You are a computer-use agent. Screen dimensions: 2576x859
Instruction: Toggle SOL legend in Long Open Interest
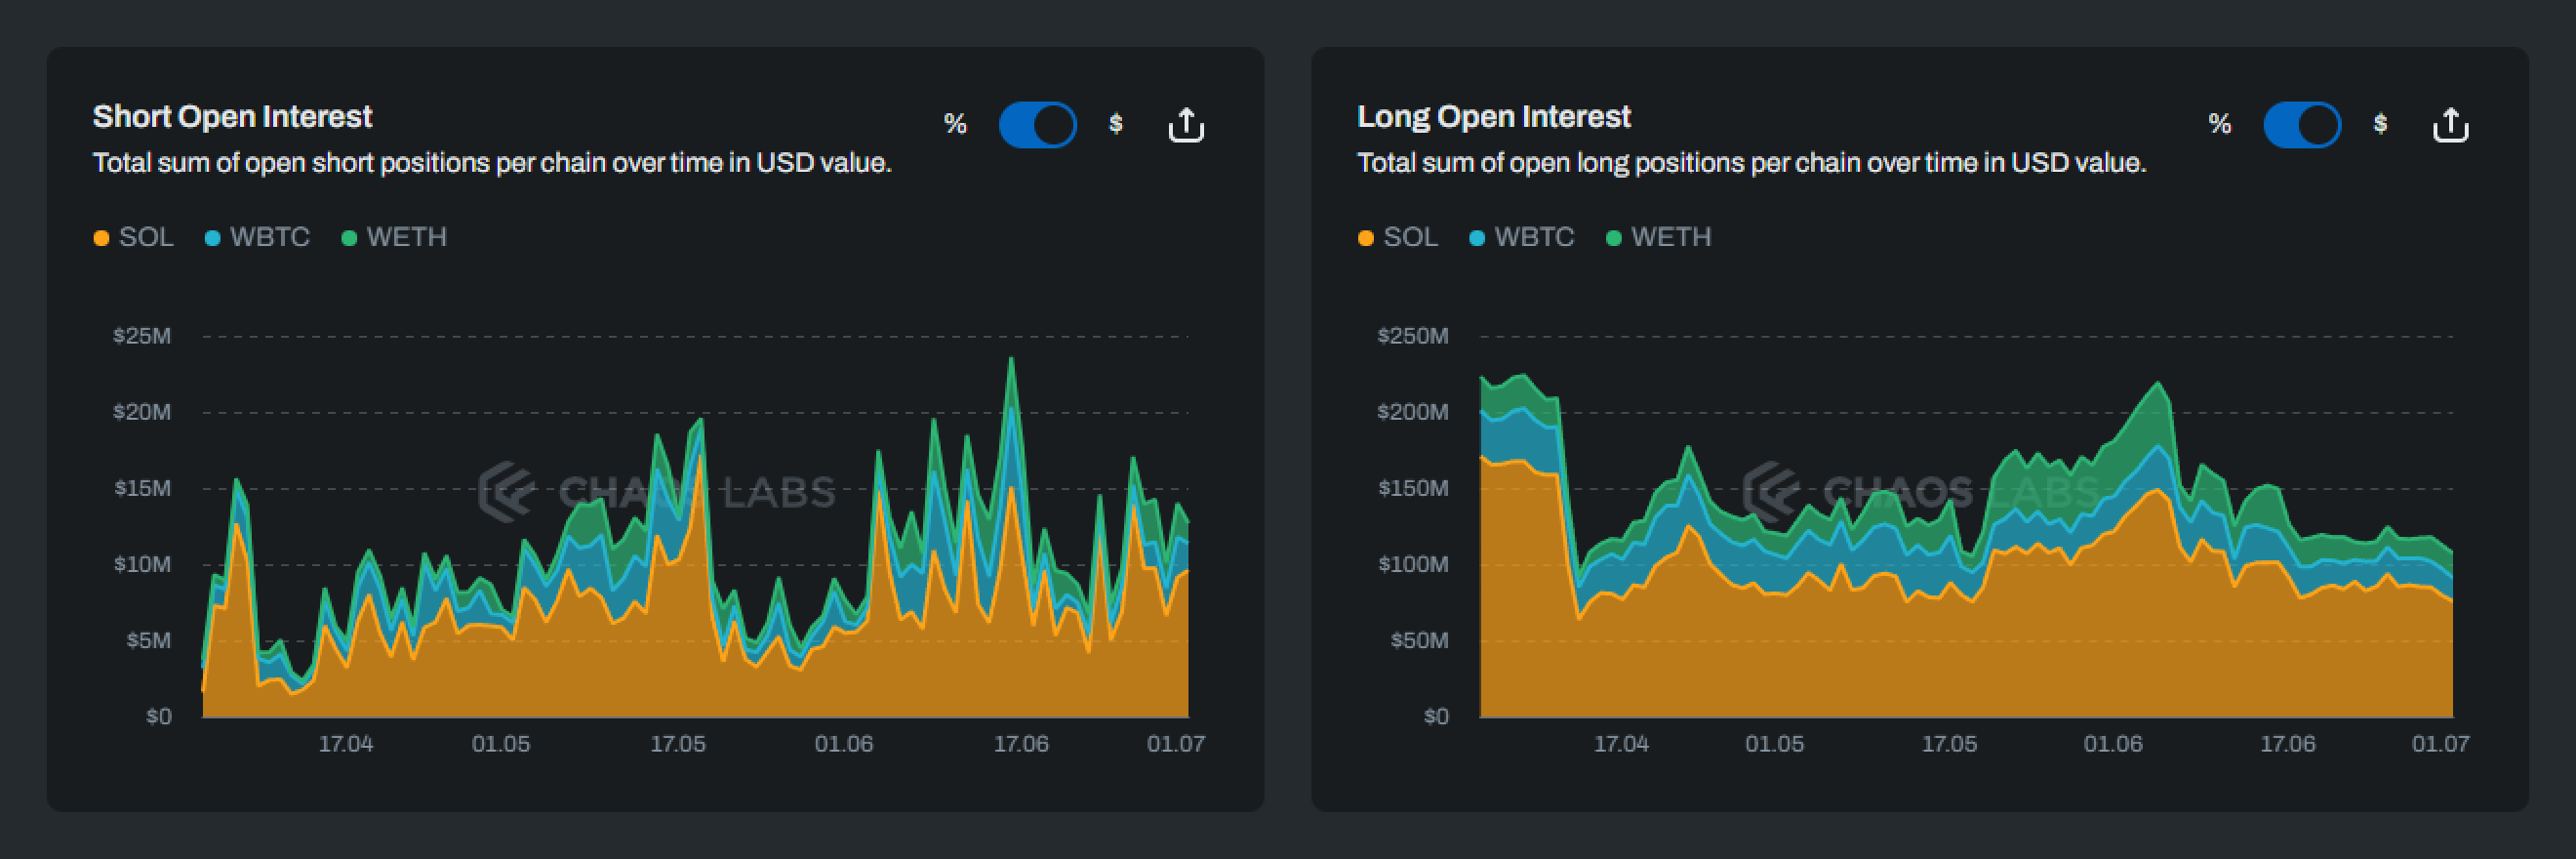point(1398,237)
